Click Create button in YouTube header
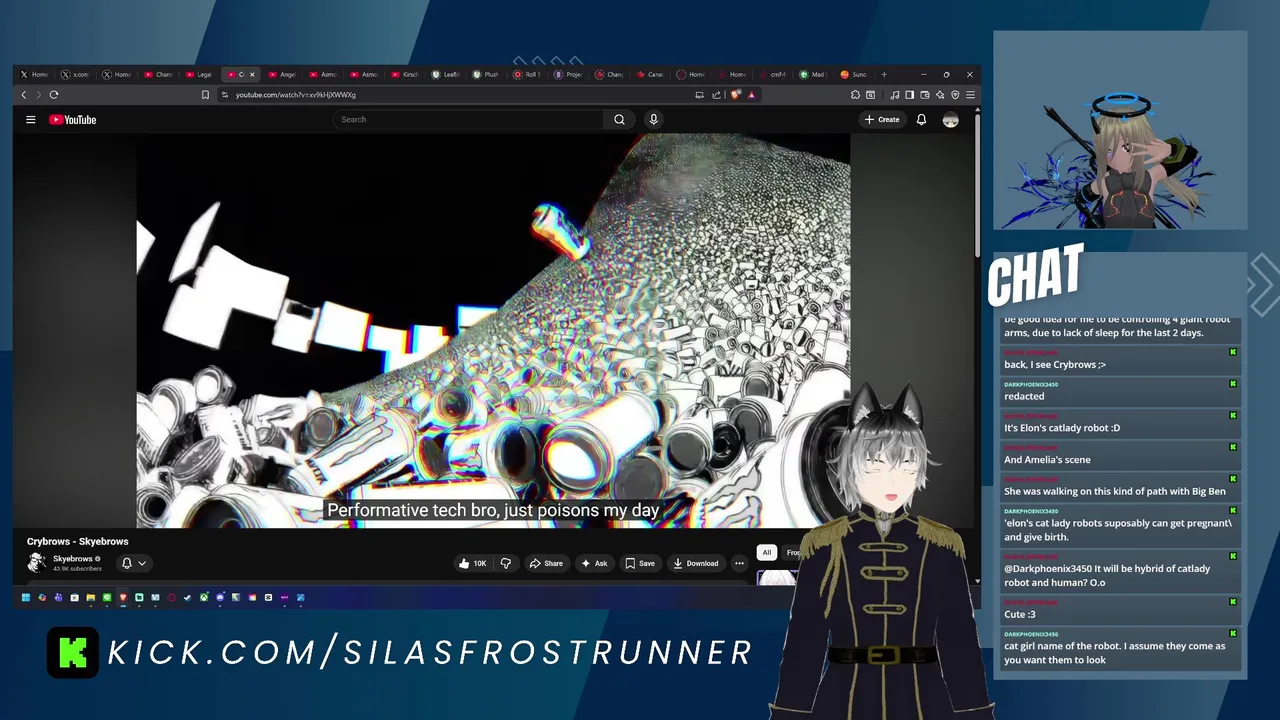 (x=882, y=119)
